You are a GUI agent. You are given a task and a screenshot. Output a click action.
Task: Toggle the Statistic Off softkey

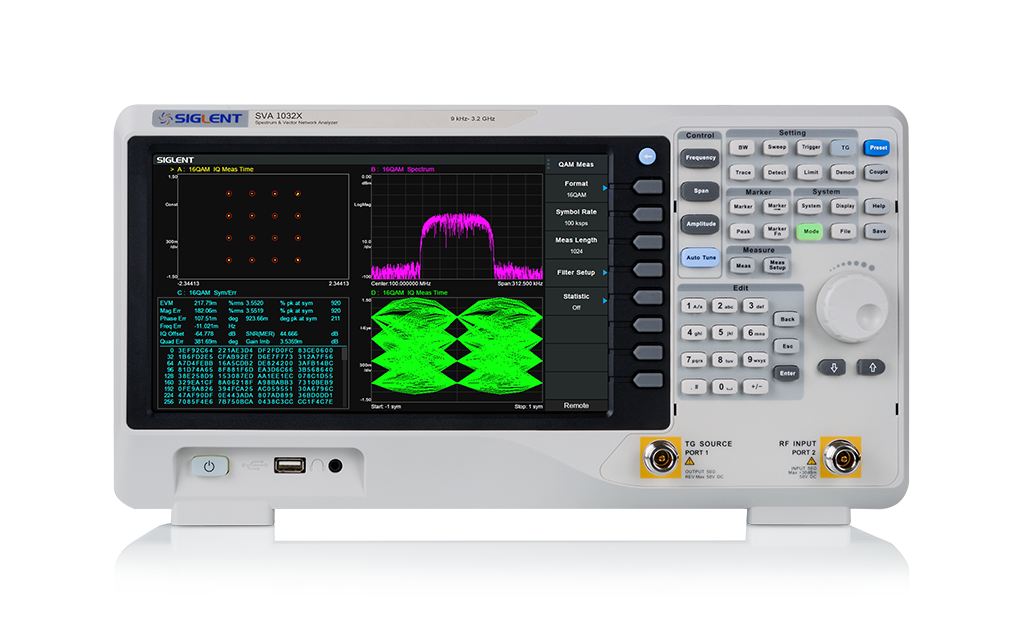(x=576, y=301)
